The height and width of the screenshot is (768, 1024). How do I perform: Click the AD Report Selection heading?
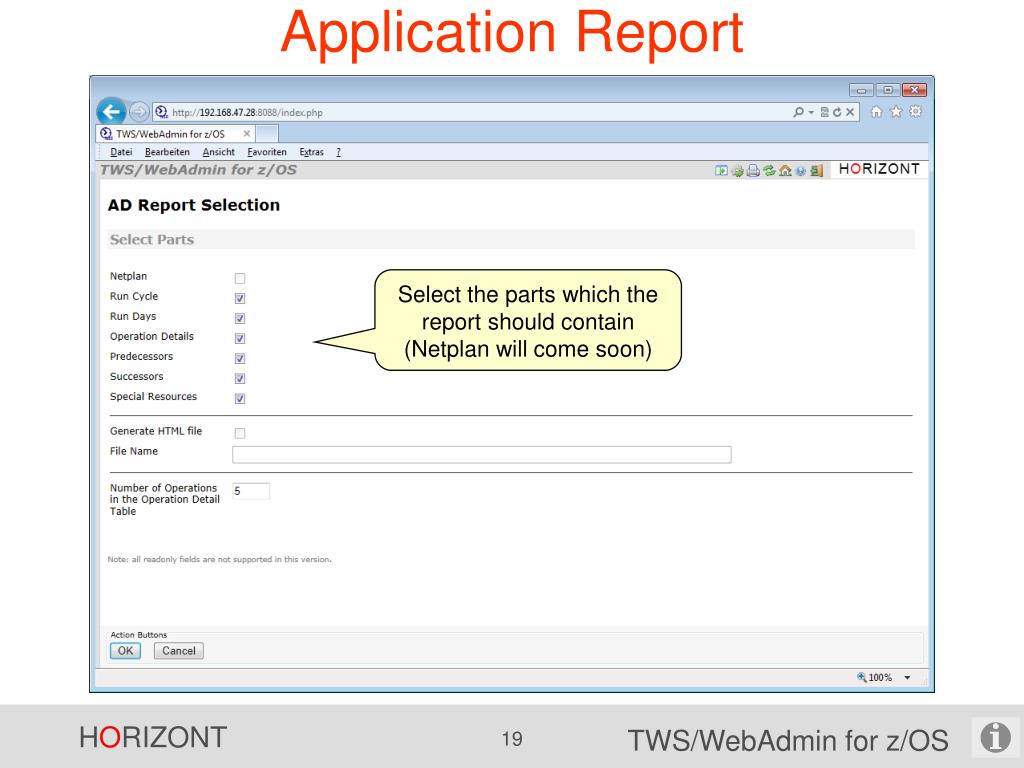(x=193, y=205)
